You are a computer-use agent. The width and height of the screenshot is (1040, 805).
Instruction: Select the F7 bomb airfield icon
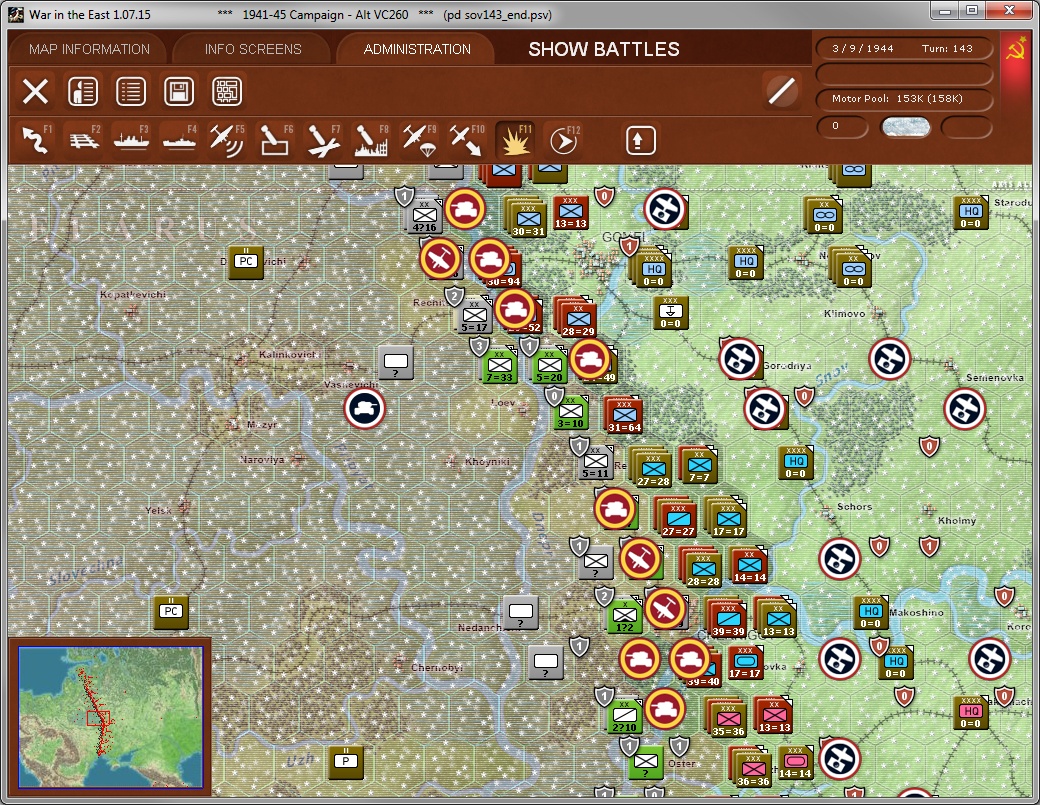click(323, 140)
